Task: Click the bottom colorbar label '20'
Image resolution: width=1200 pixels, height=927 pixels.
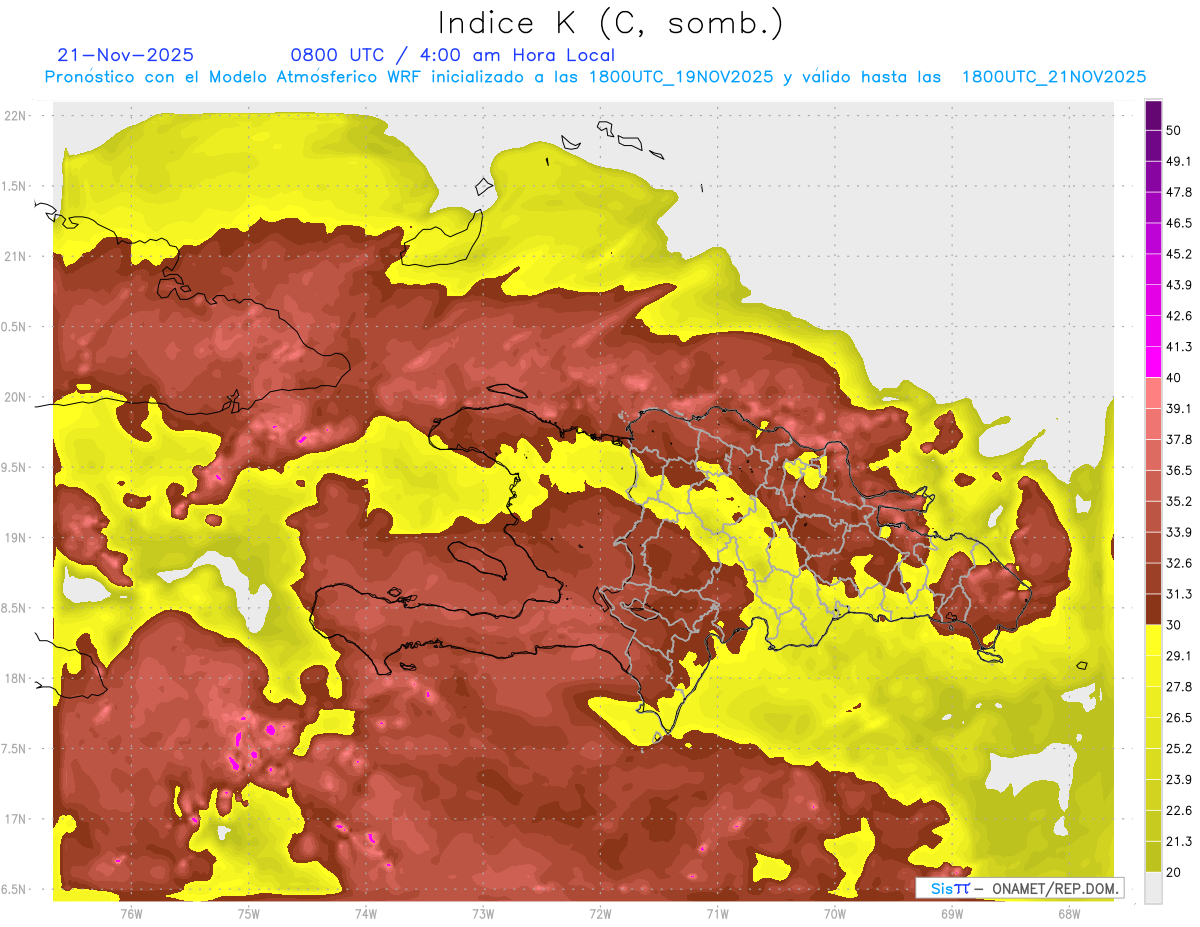Action: pos(1174,872)
